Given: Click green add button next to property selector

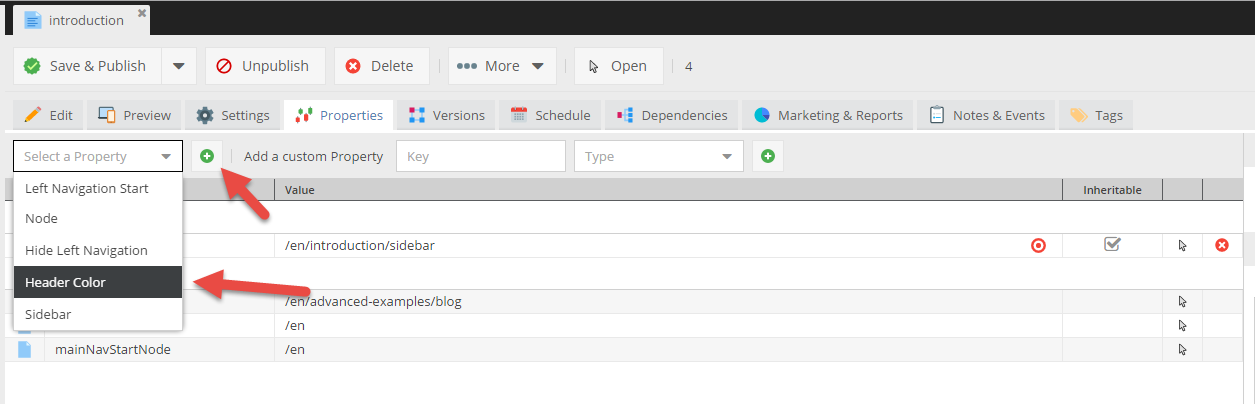Looking at the screenshot, I should point(207,156).
